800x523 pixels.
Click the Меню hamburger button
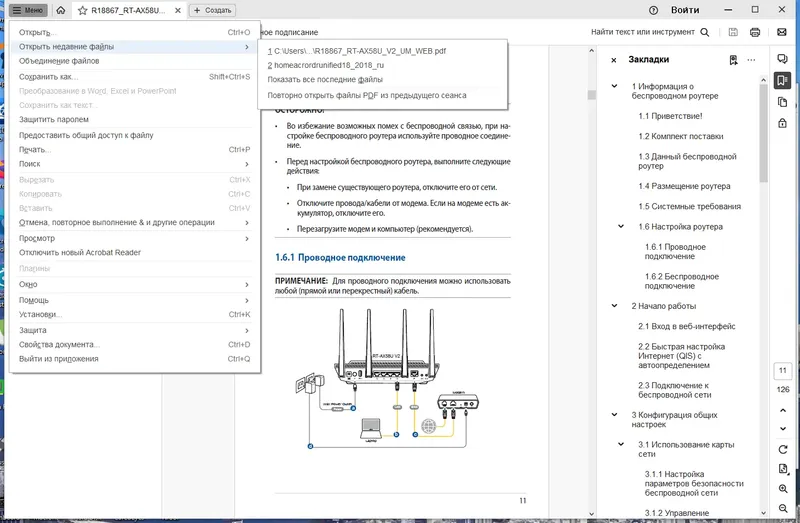(28, 10)
